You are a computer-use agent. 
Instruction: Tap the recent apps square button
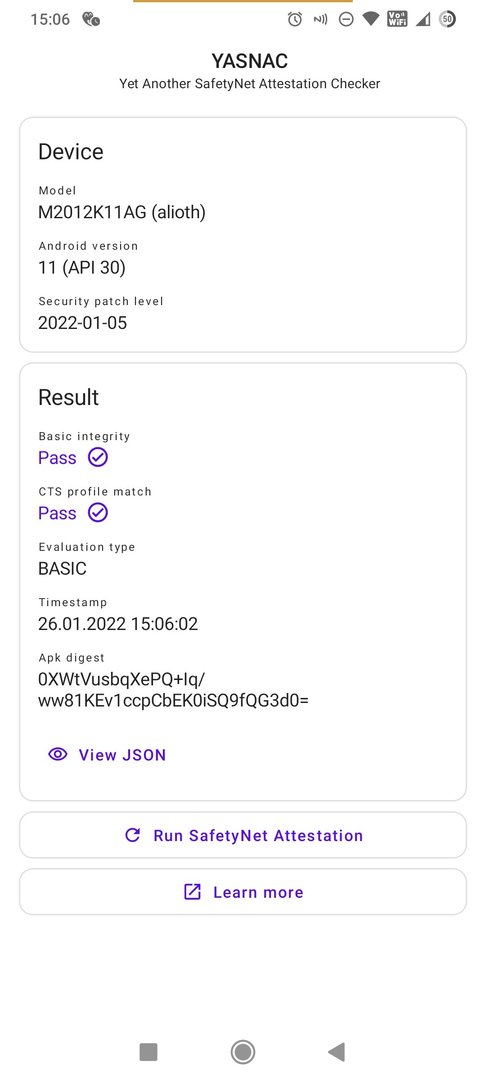[149, 1052]
